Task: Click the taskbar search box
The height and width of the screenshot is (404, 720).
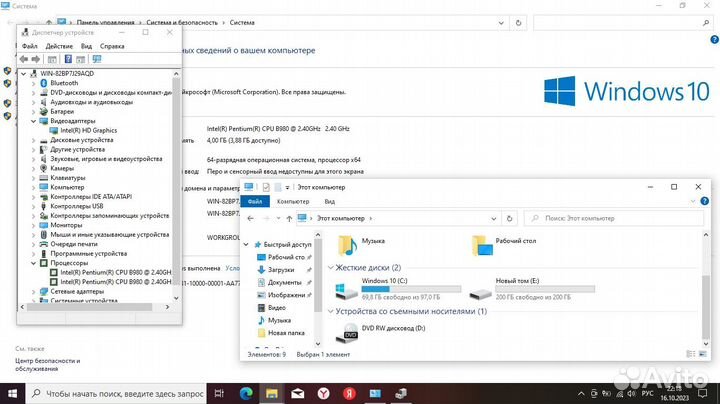Action: pos(118,393)
